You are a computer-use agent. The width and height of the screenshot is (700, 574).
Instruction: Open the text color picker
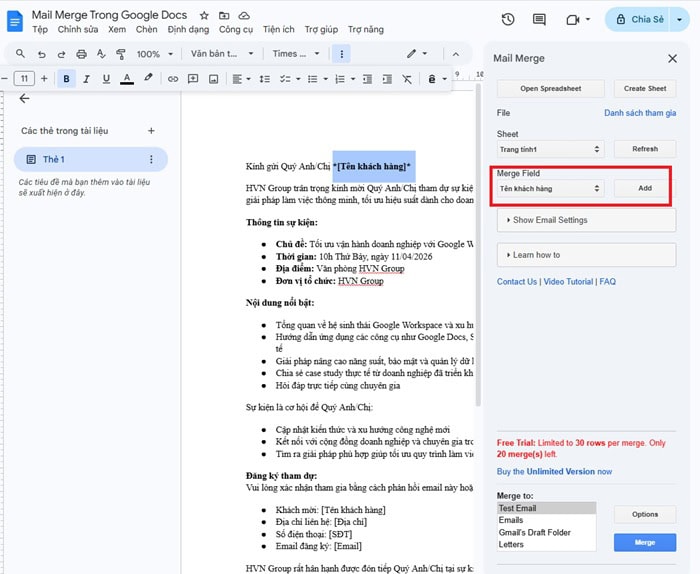(127, 79)
